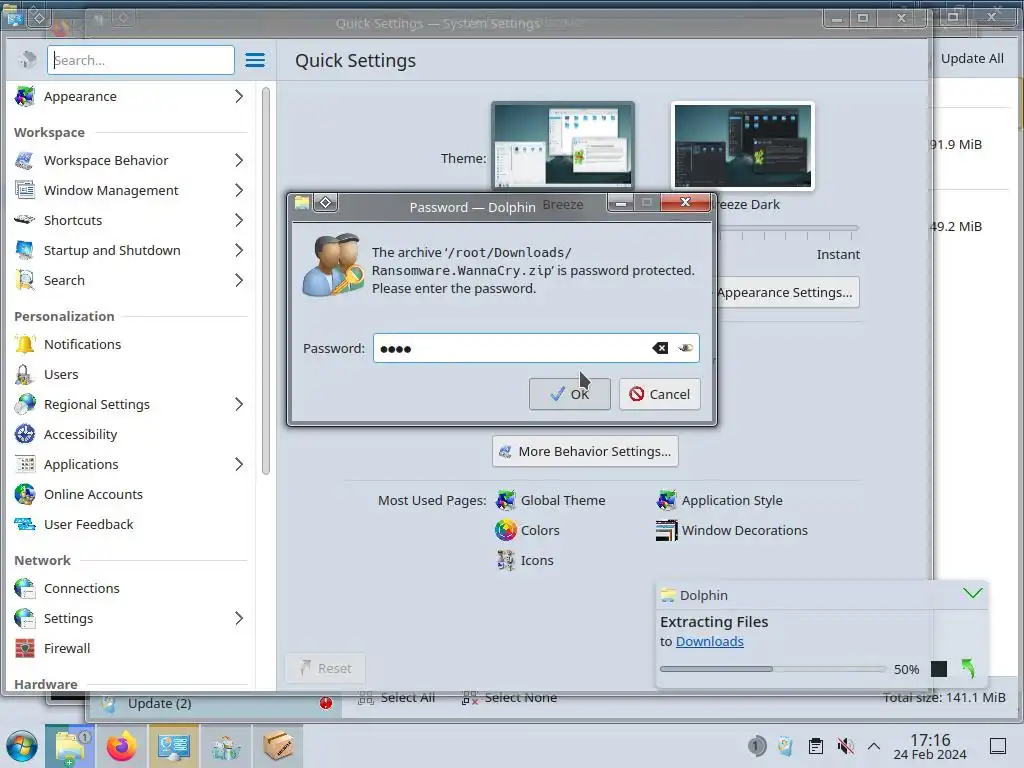Launch Firefox from the taskbar
The height and width of the screenshot is (768, 1024).
pyautogui.click(x=121, y=746)
